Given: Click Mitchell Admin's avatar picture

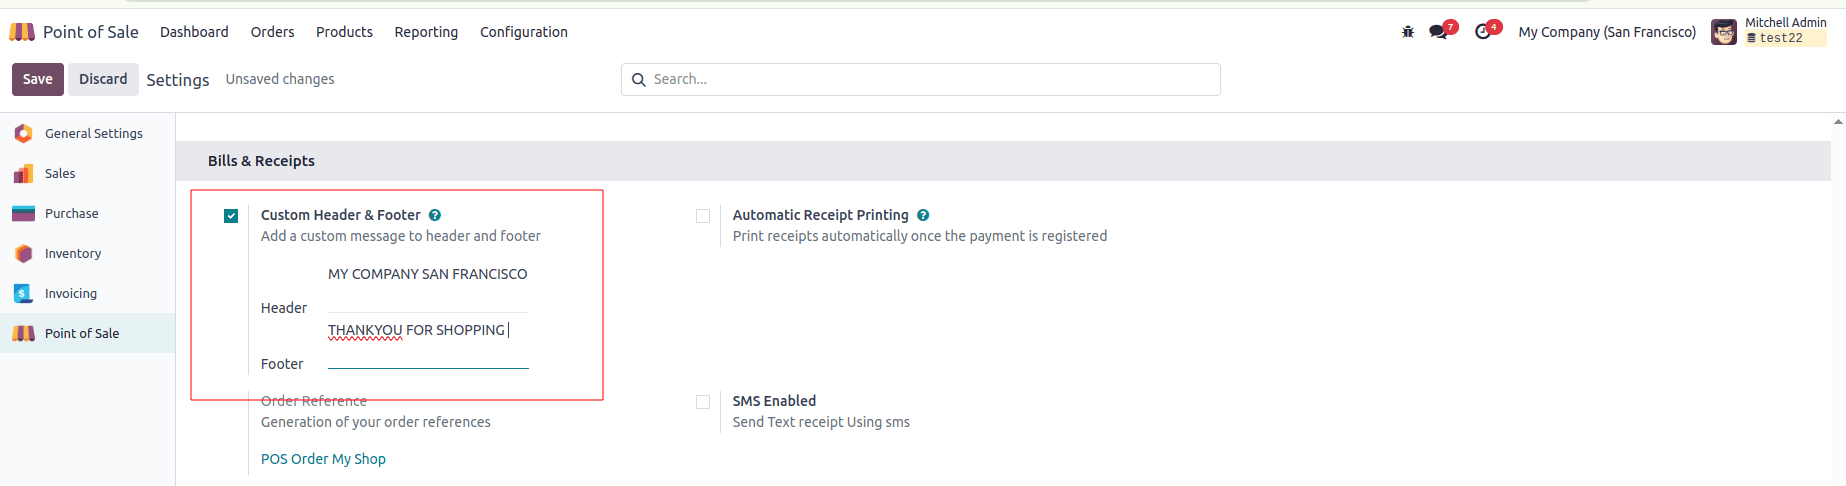Looking at the screenshot, I should [1724, 32].
